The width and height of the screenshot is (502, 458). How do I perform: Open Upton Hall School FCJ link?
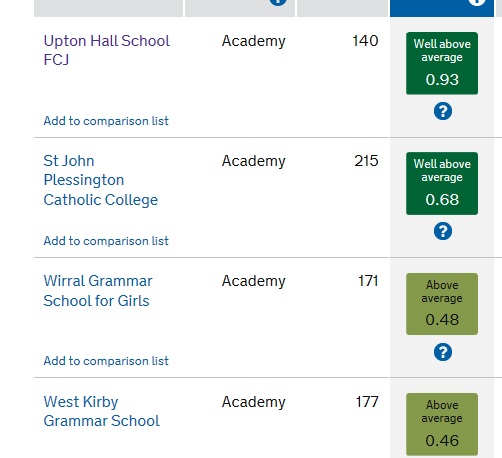107,50
